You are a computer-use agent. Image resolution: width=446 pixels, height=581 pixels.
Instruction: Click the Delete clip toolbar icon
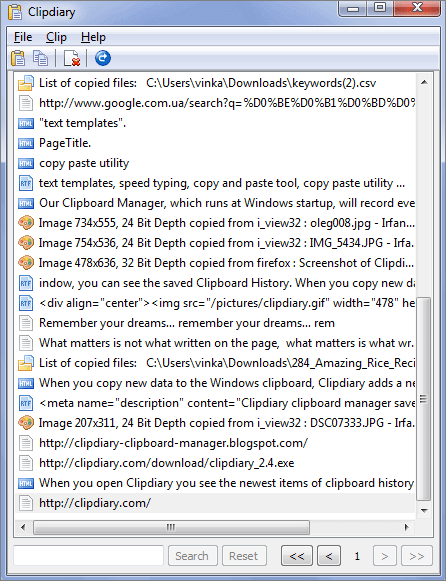coord(72,58)
